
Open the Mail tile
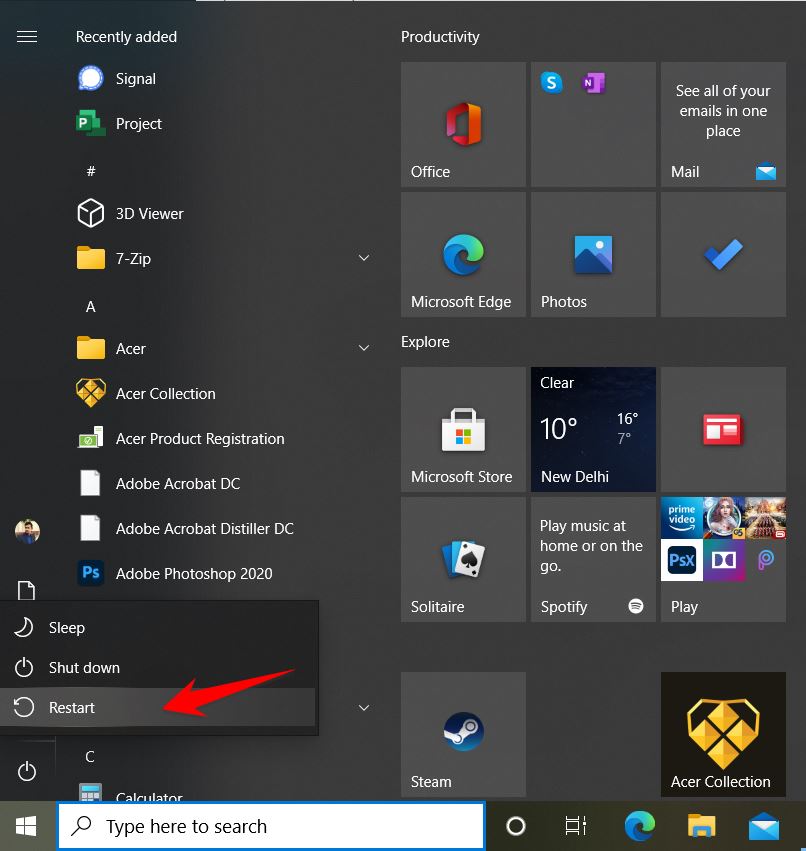[724, 124]
